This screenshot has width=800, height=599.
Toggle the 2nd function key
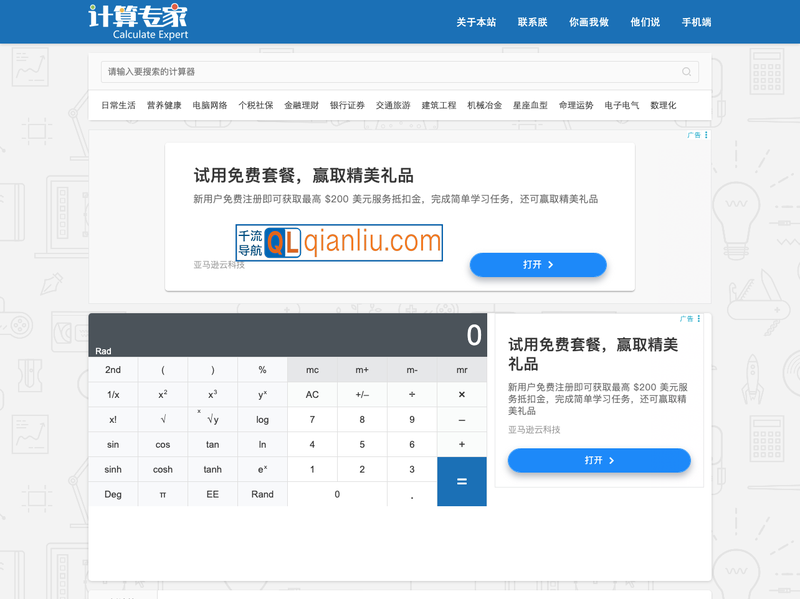coord(112,369)
